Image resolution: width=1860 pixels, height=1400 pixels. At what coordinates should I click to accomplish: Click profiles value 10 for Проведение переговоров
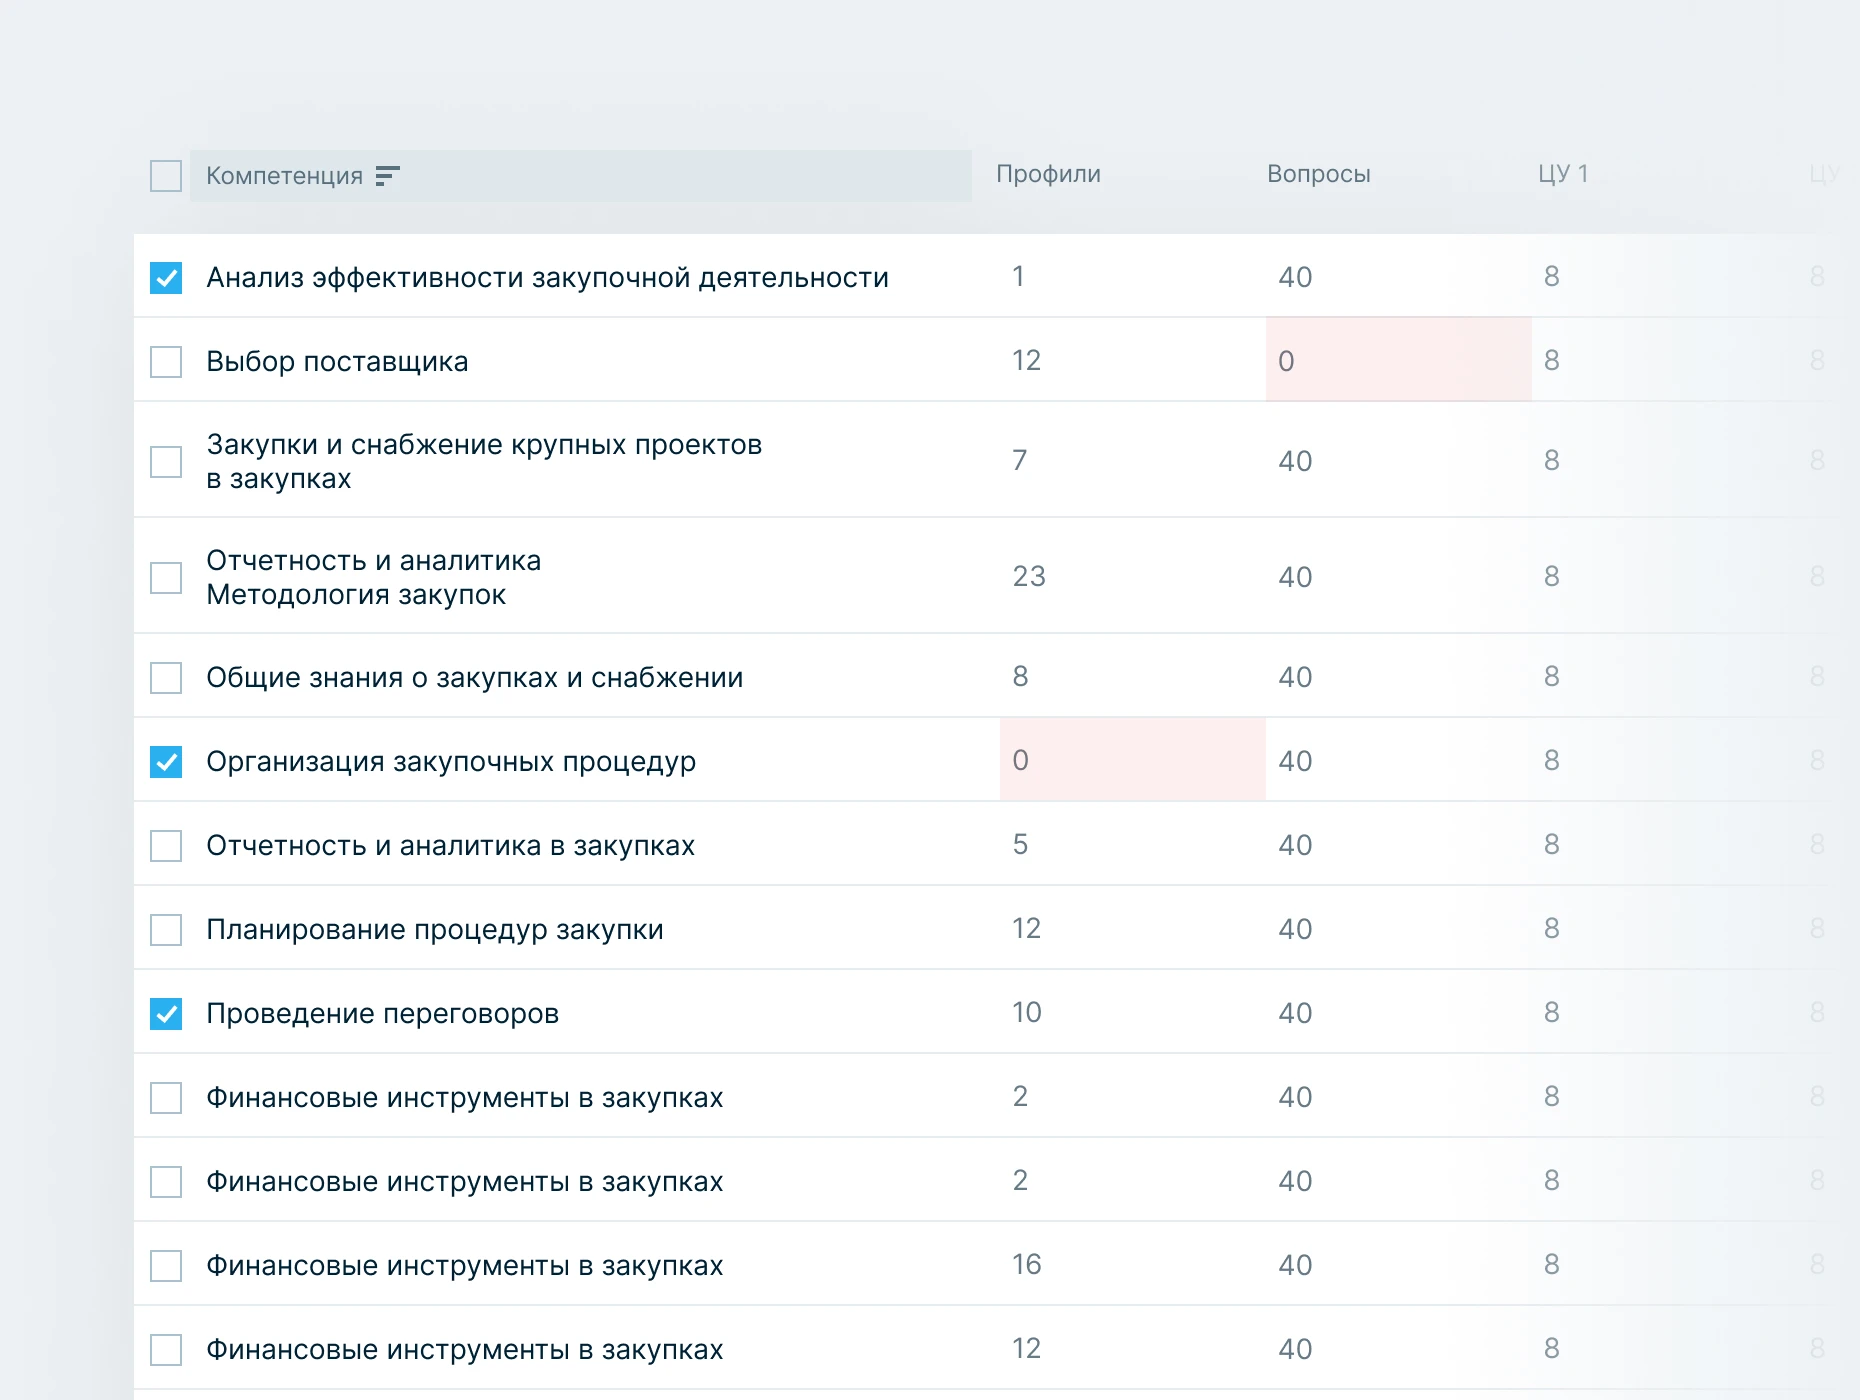1027,1013
